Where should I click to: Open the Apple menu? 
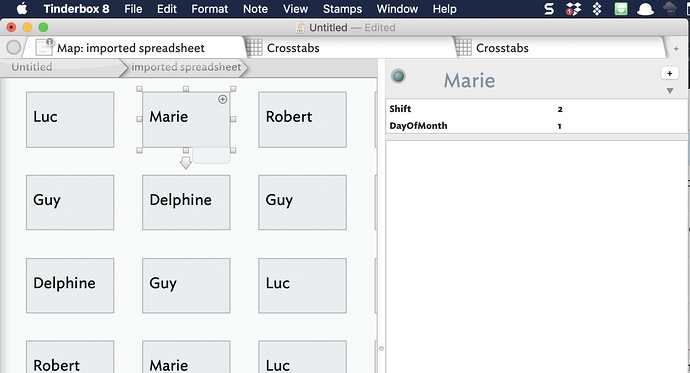point(22,8)
